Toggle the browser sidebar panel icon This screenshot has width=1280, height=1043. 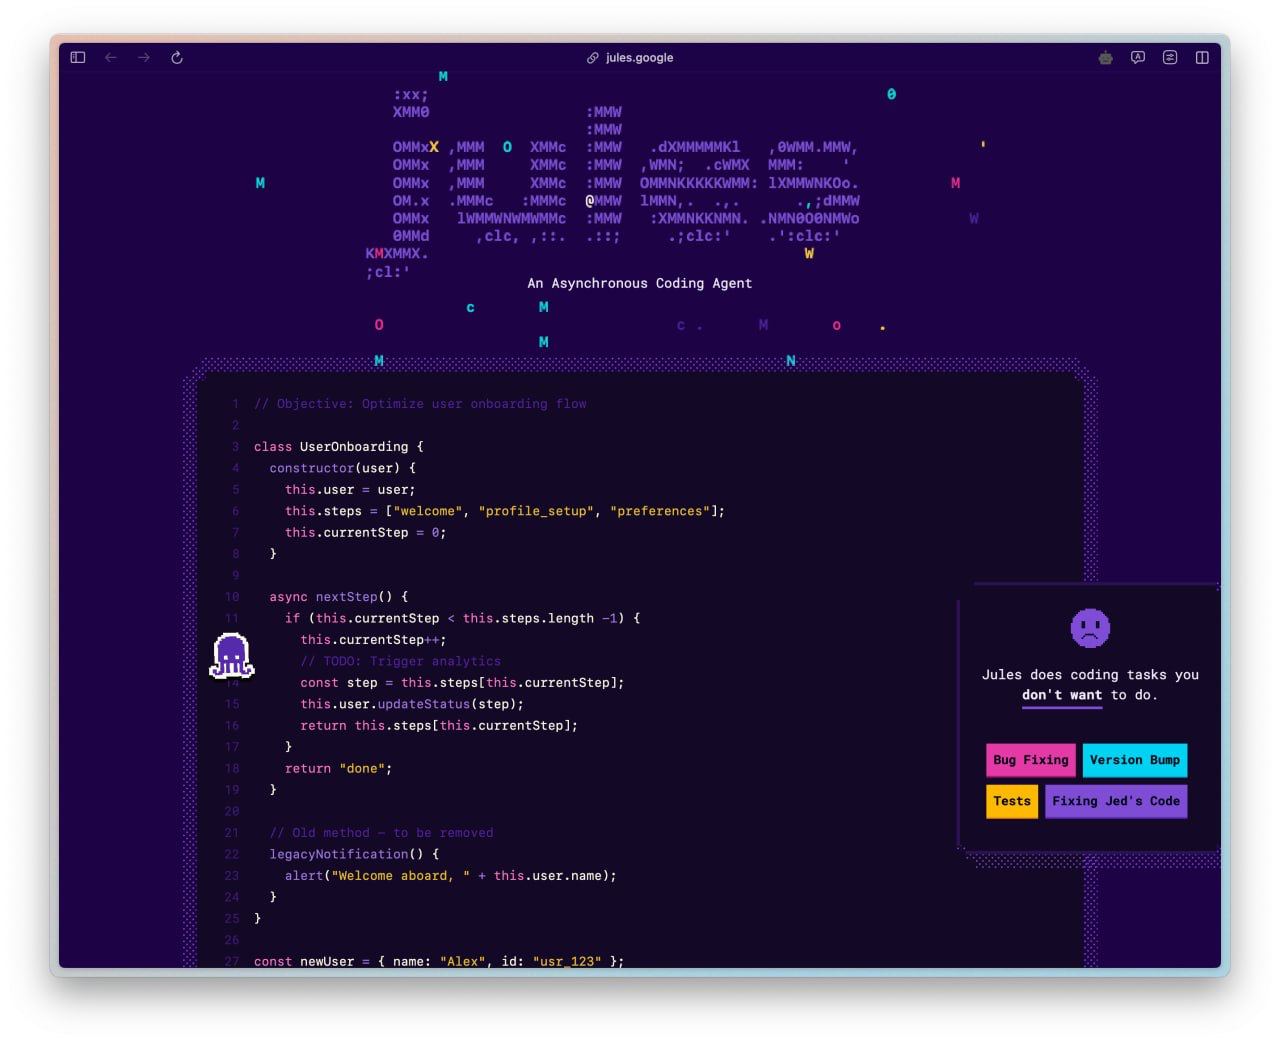point(78,58)
